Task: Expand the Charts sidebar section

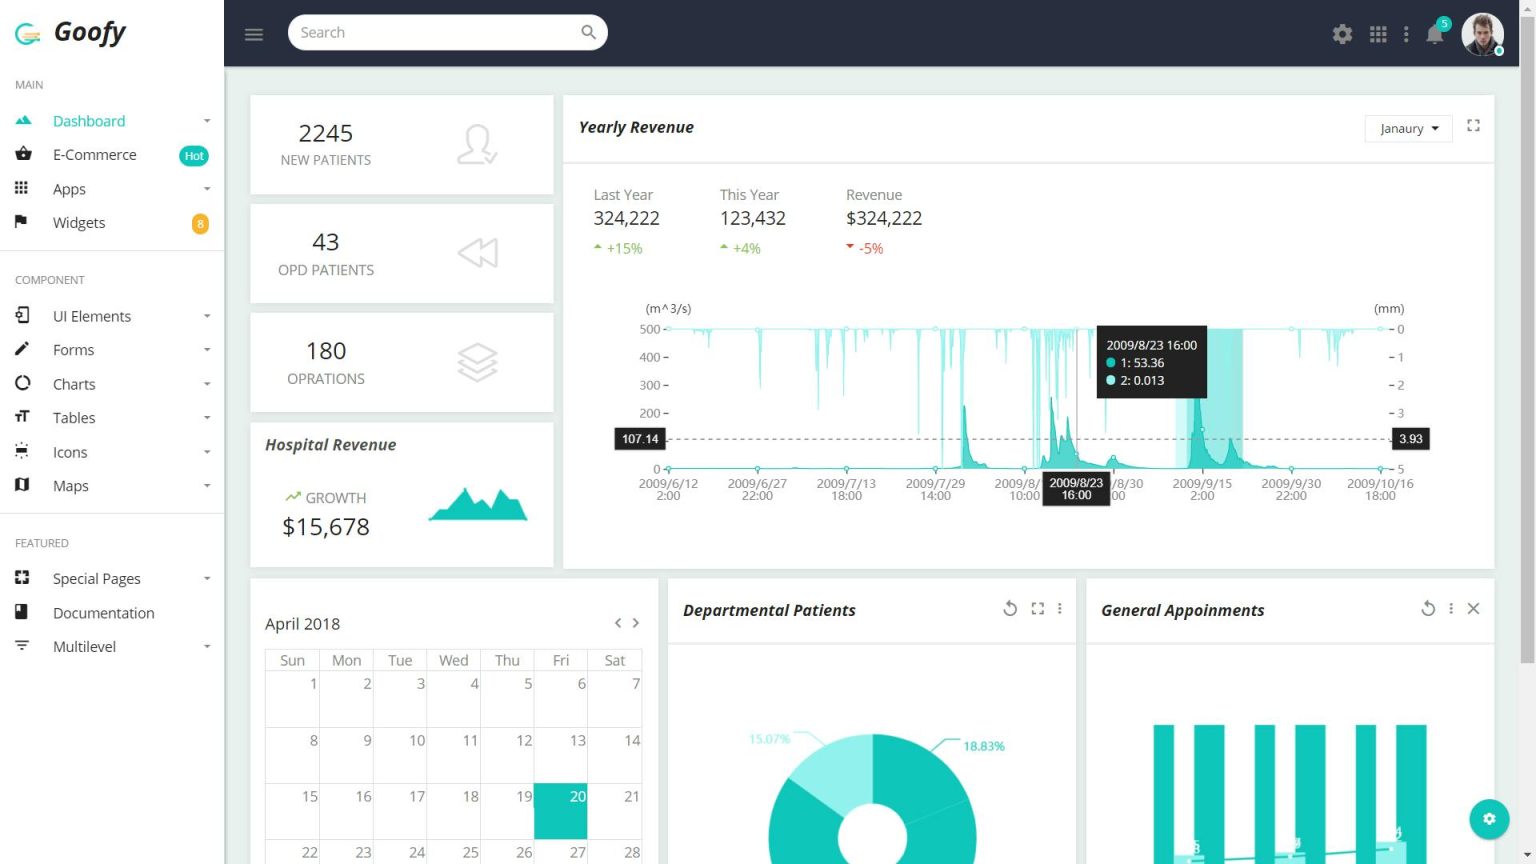Action: (74, 383)
